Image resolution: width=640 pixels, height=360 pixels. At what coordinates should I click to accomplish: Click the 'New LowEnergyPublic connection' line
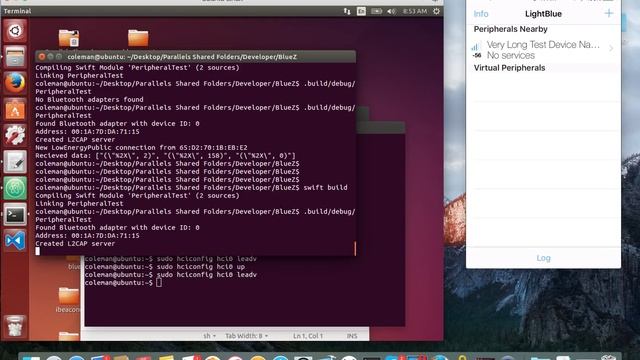[141, 148]
